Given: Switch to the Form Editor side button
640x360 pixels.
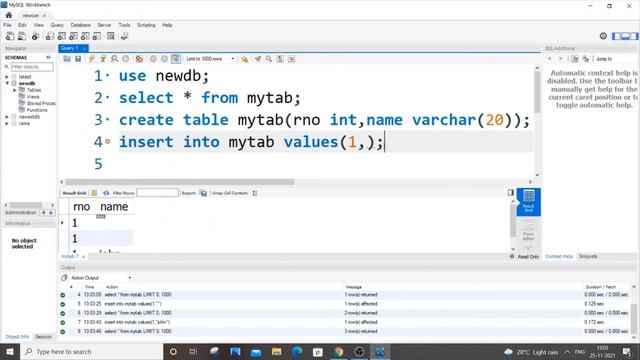Looking at the screenshot, I should coord(529,231).
